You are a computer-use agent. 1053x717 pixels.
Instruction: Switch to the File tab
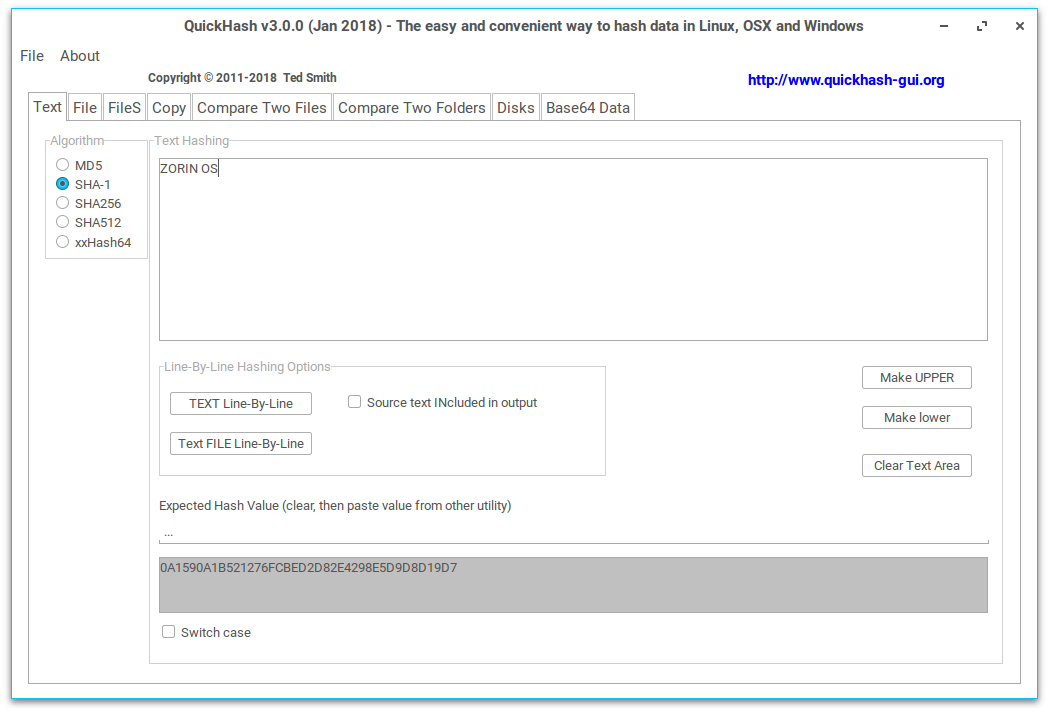pyautogui.click(x=85, y=108)
